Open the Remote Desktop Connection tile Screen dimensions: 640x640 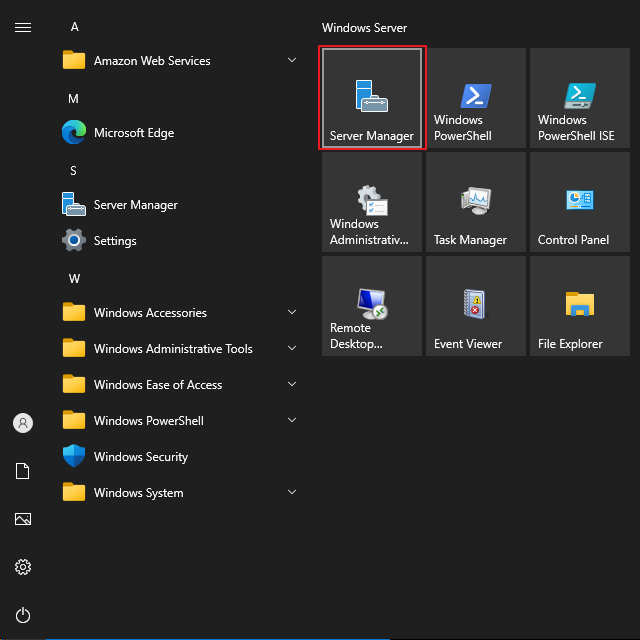click(371, 306)
